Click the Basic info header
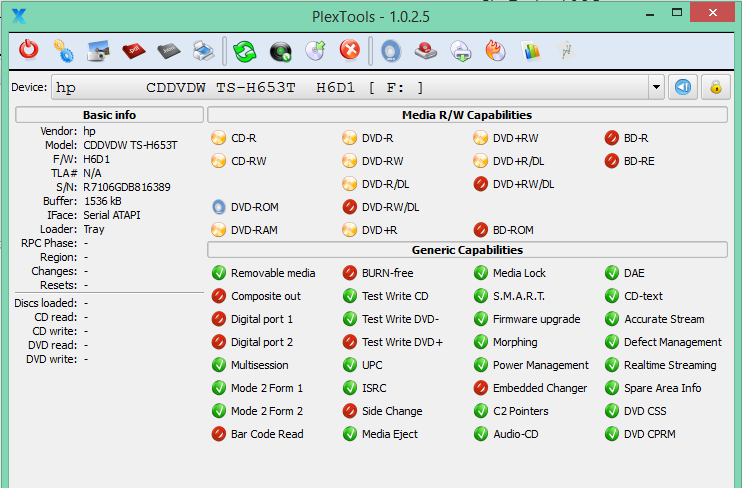 pyautogui.click(x=109, y=115)
